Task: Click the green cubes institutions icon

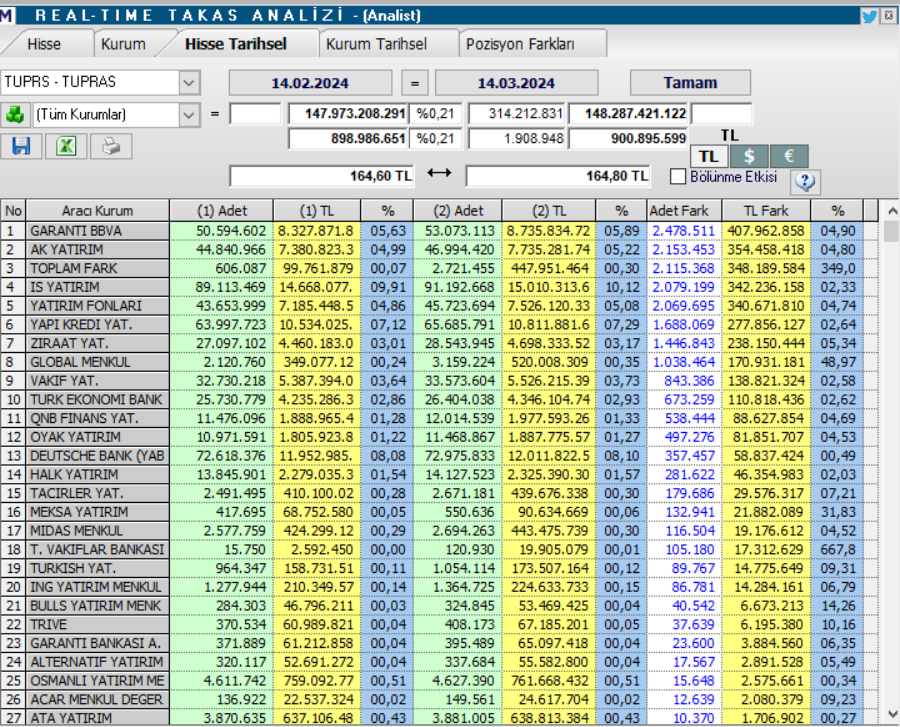Action: click(15, 114)
